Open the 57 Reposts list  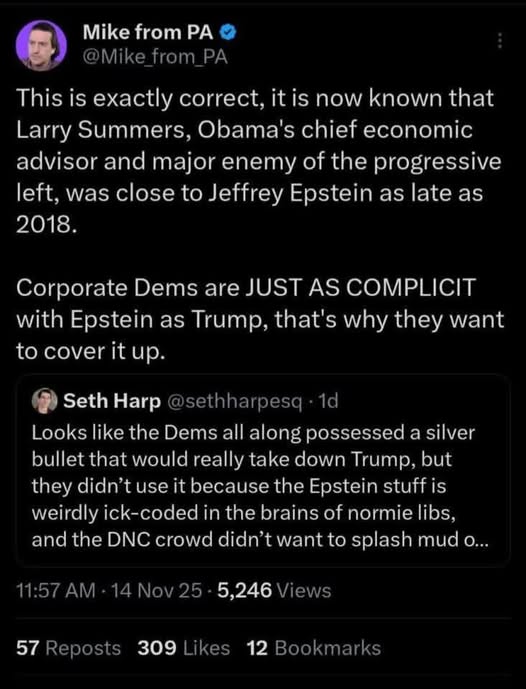[x=69, y=648]
